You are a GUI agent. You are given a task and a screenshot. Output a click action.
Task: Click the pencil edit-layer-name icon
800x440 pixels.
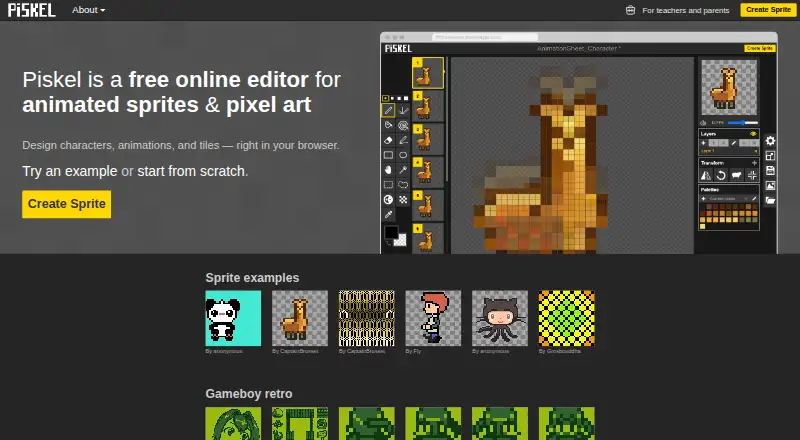click(x=734, y=143)
